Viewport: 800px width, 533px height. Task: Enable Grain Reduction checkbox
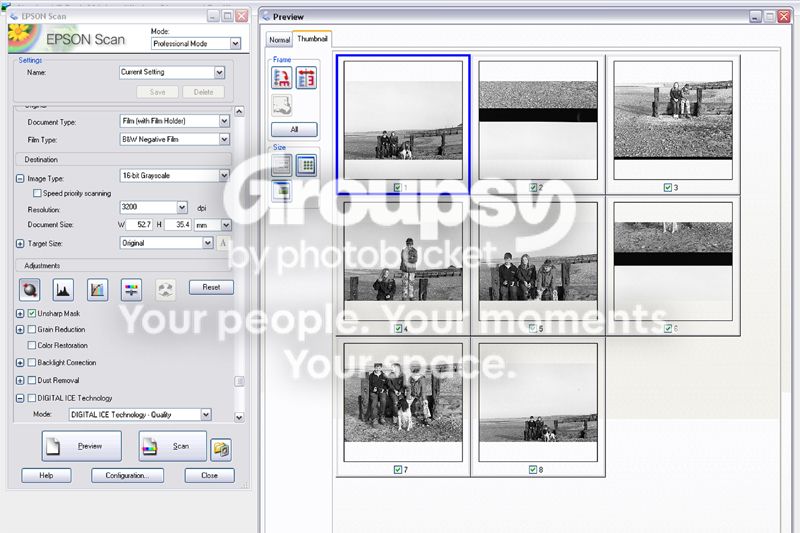tap(32, 329)
